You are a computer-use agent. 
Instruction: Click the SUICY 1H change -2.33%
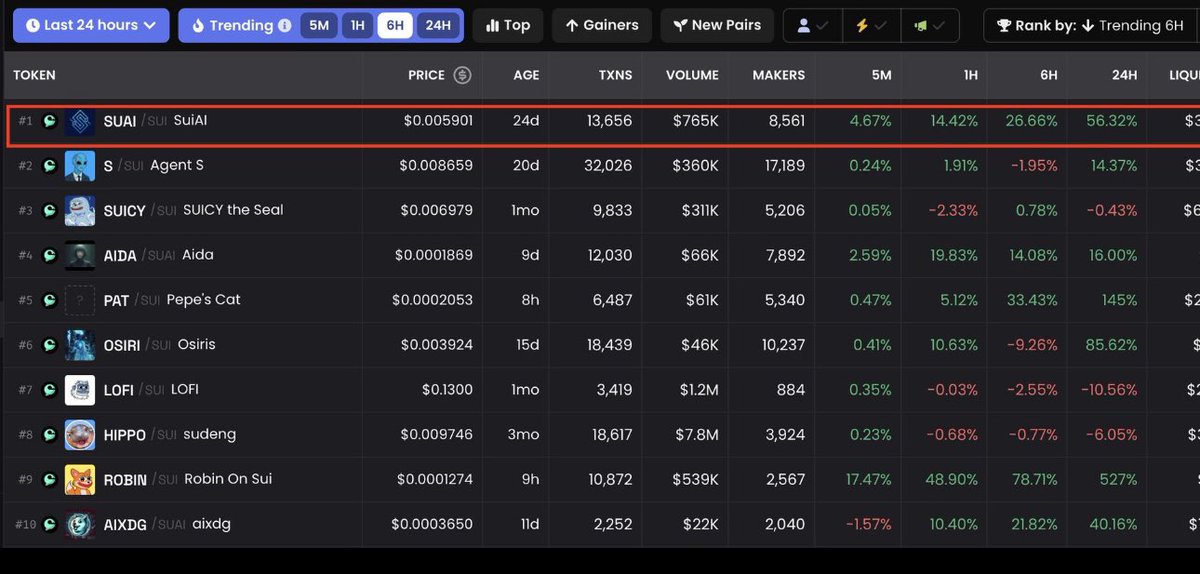(953, 211)
